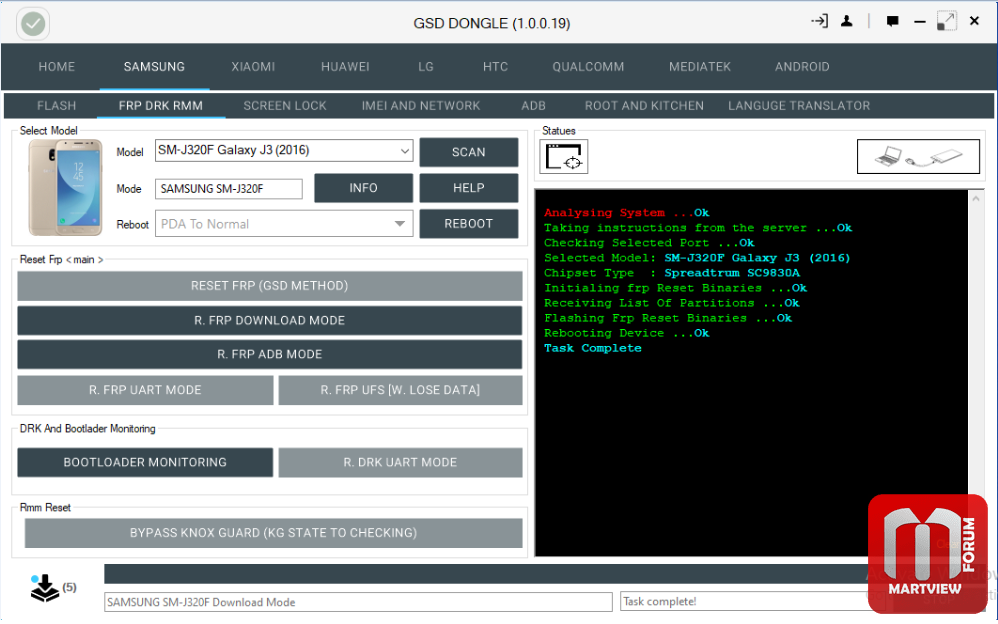Switch to the ANDROID tab
This screenshot has height=624, width=998.
click(x=802, y=67)
